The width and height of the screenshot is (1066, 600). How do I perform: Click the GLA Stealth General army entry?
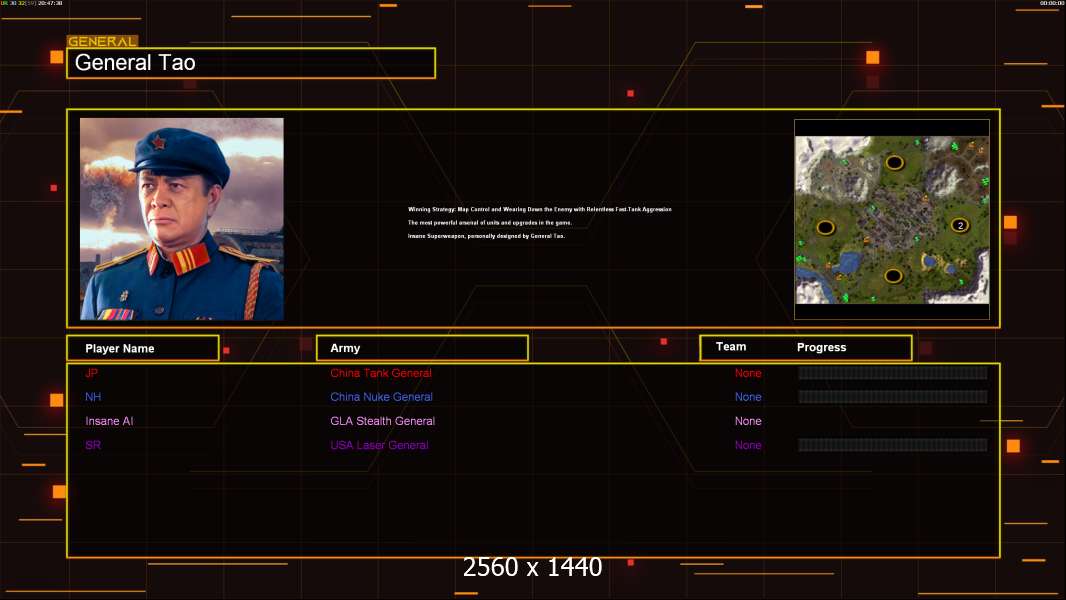pyautogui.click(x=383, y=421)
